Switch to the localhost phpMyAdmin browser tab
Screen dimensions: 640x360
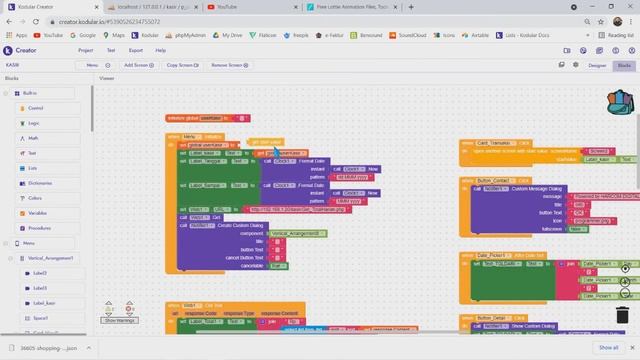pyautogui.click(x=153, y=7)
